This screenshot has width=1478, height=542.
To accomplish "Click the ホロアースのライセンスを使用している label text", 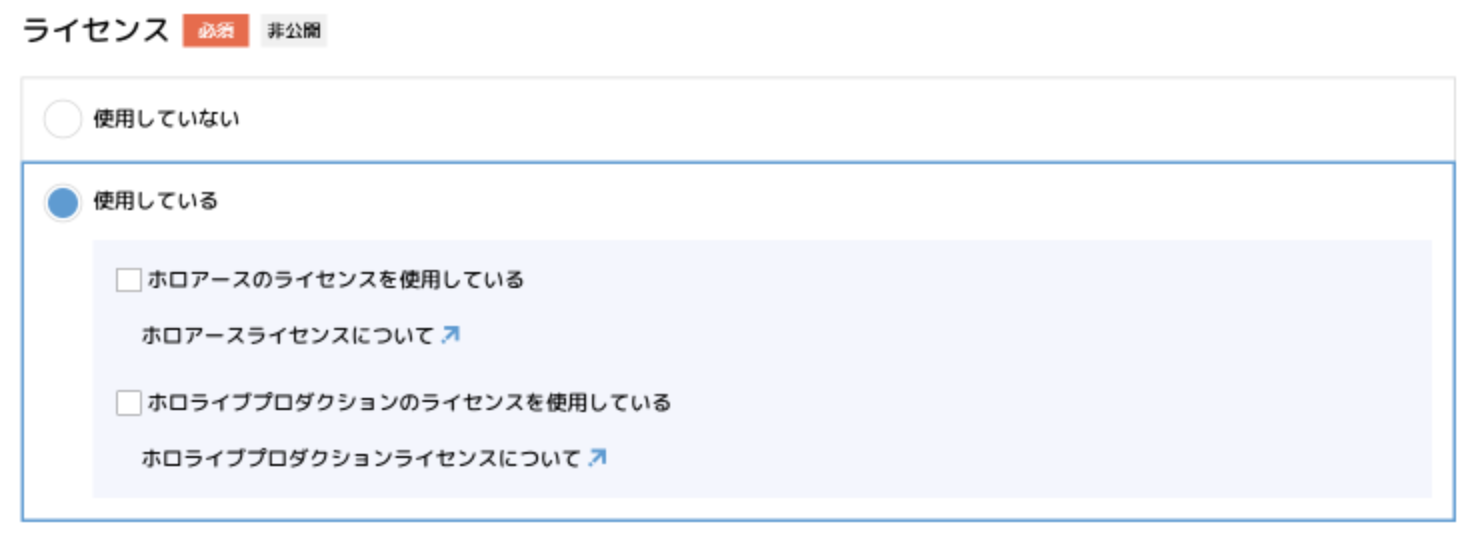I will pyautogui.click(x=336, y=280).
